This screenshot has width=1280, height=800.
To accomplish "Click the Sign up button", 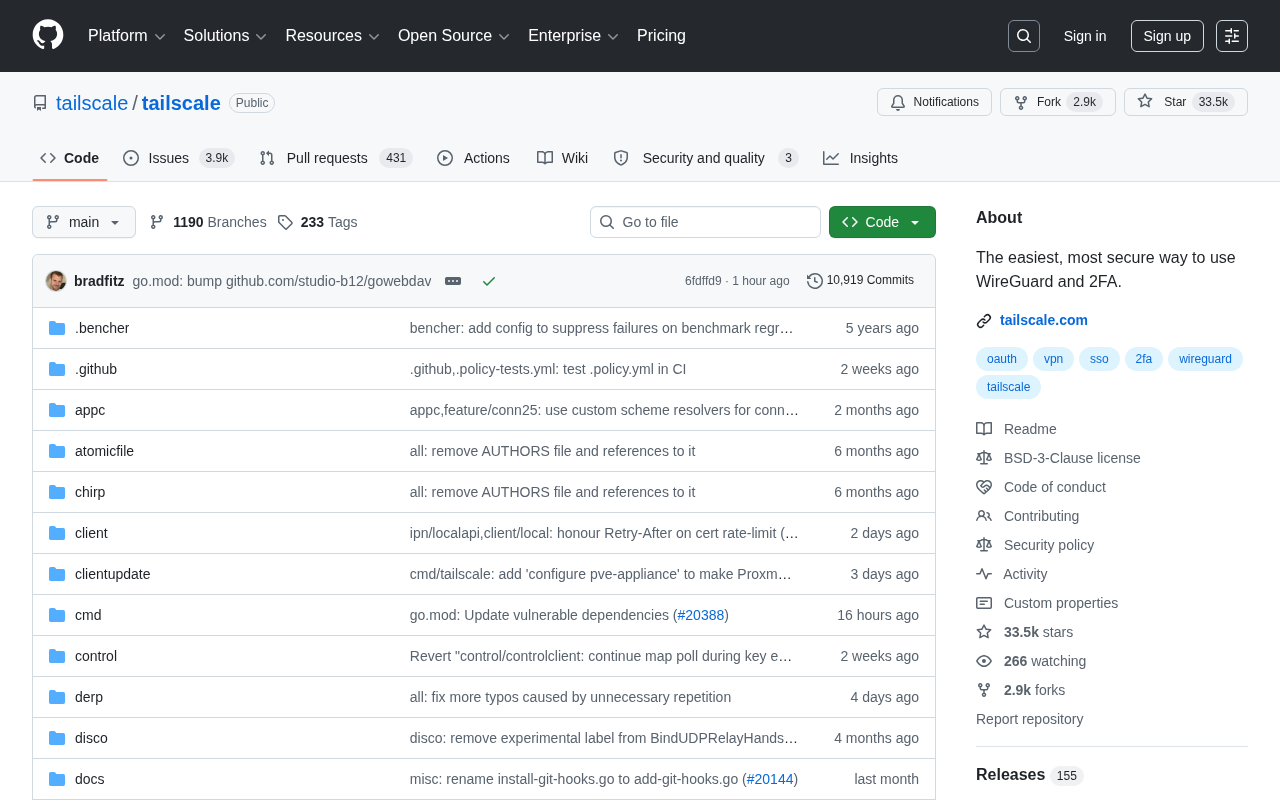I will pos(1167,36).
